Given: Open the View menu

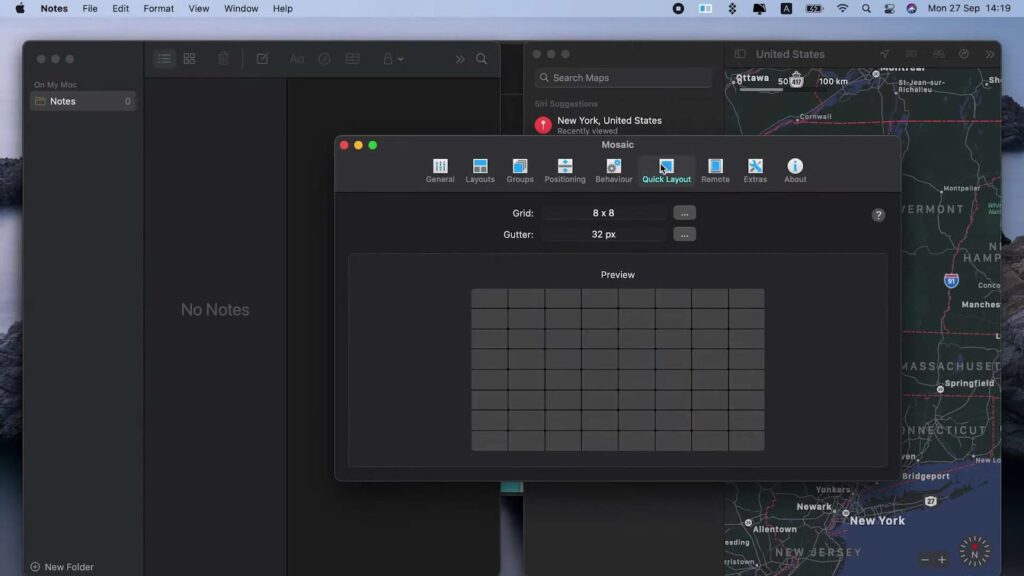Looking at the screenshot, I should pos(199,8).
